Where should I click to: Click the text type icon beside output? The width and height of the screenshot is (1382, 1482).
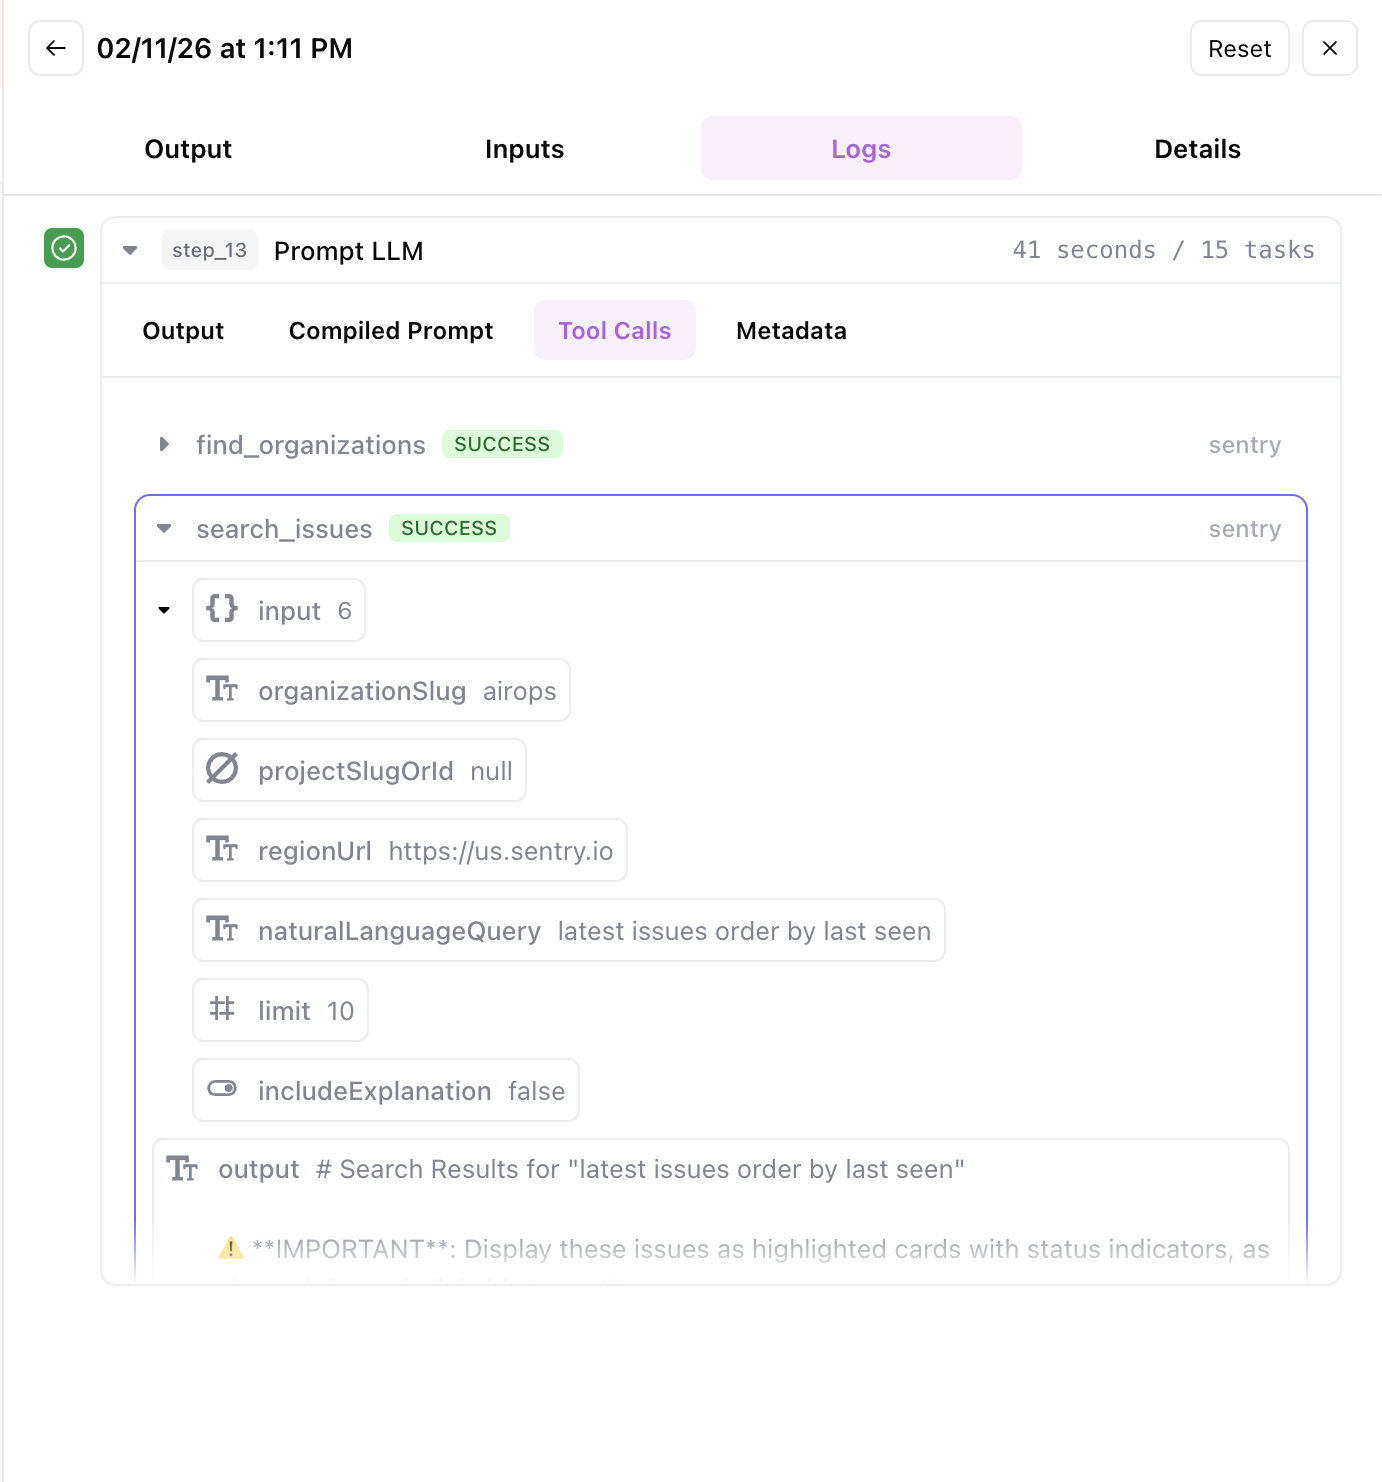point(182,1168)
